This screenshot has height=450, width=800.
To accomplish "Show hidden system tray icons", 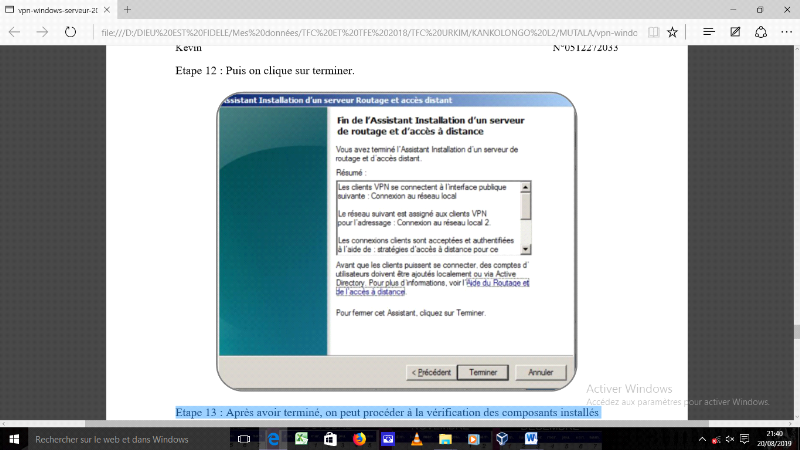I will (702, 439).
